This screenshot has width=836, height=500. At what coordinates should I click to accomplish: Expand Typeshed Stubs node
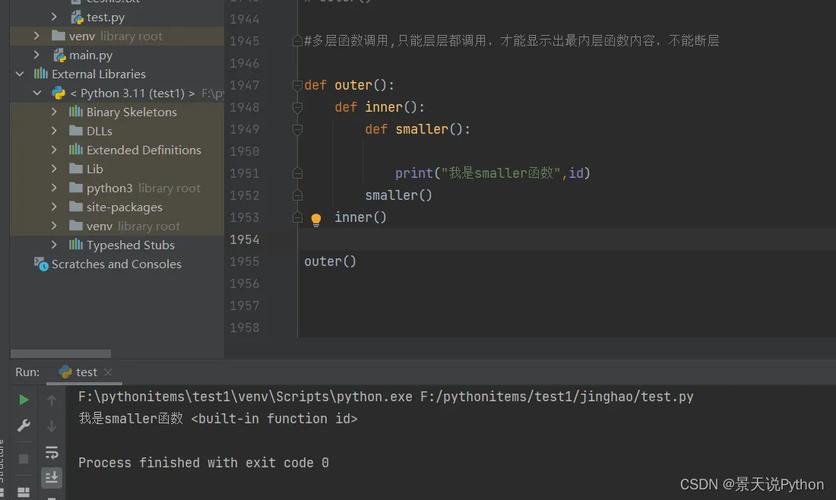pyautogui.click(x=54, y=245)
